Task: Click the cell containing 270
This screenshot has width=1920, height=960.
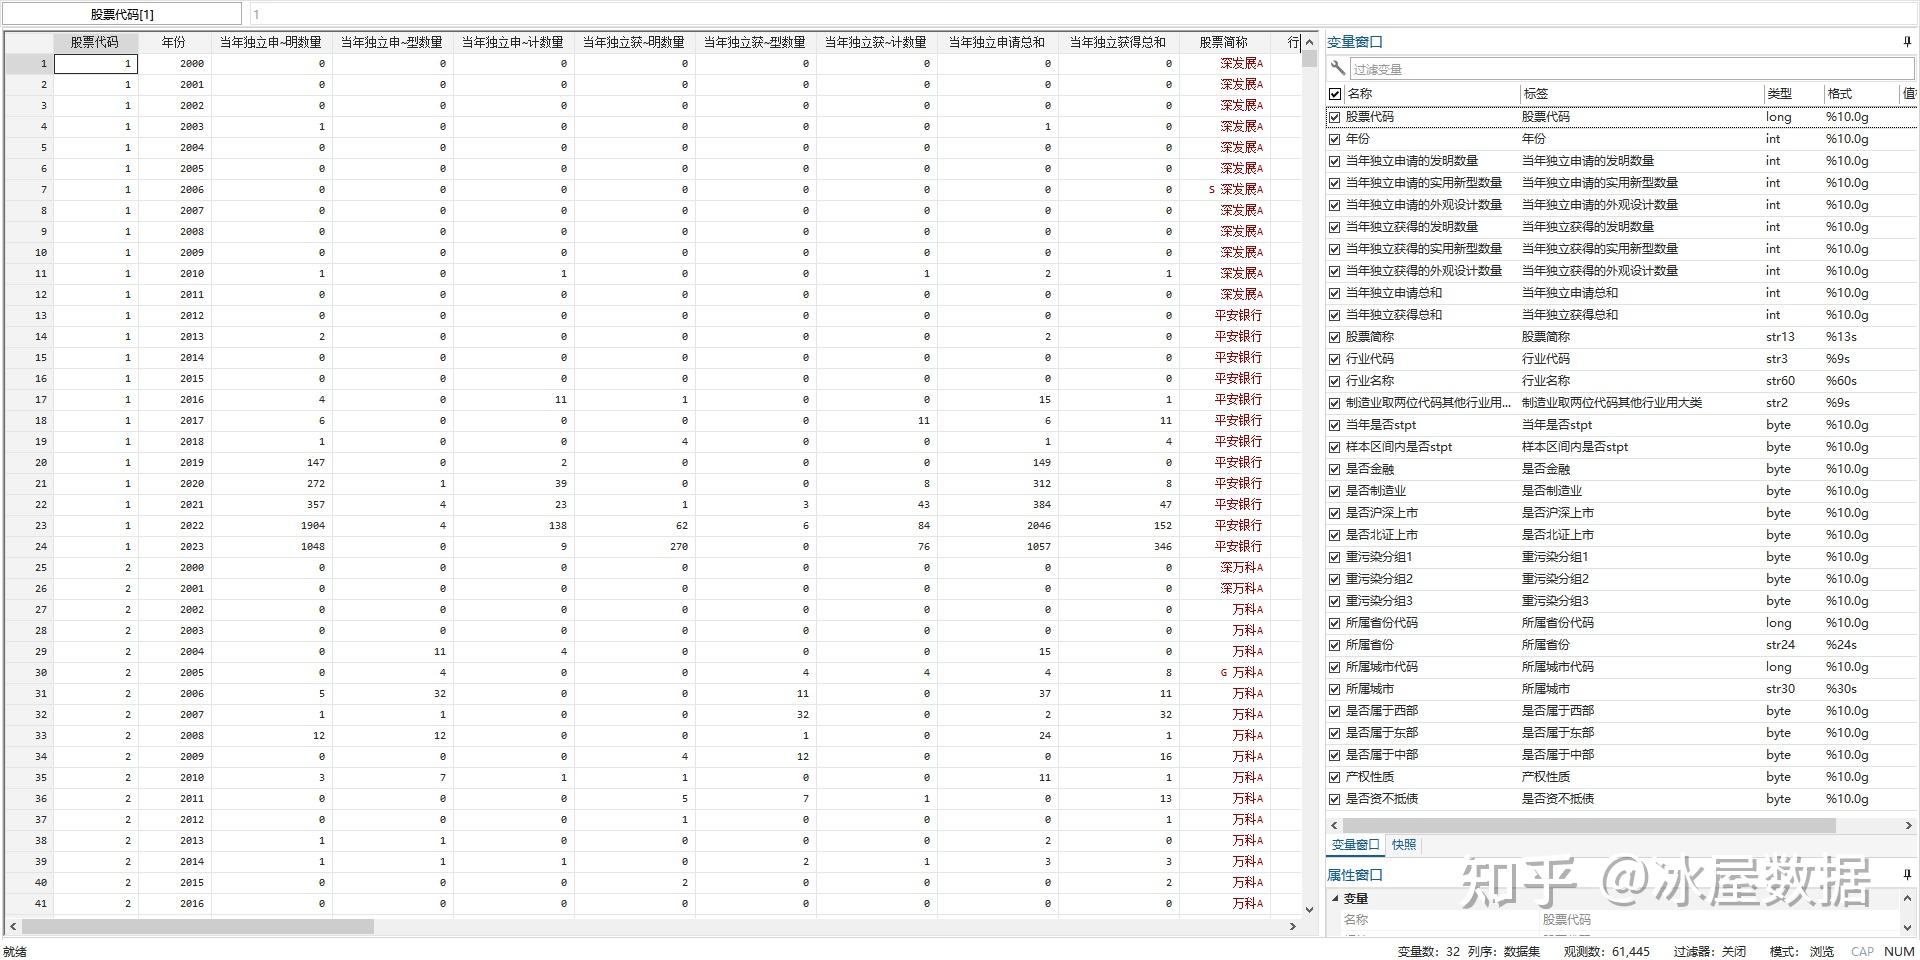Action: point(634,547)
